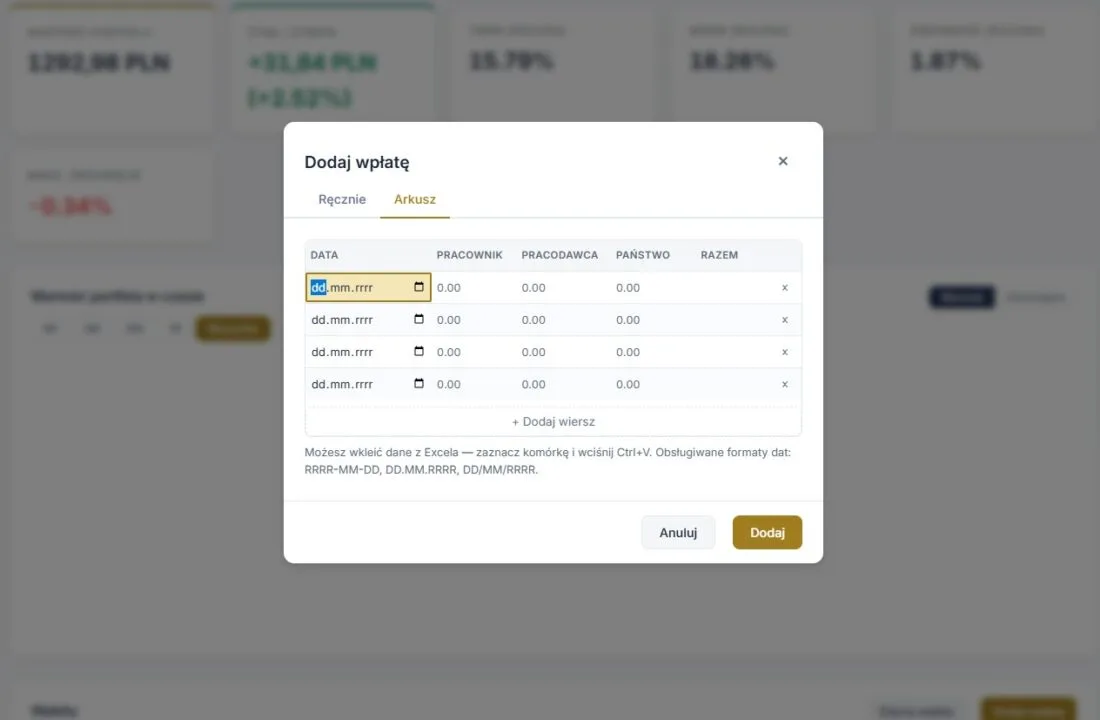Close the Dodaj wpłatę dialog

[783, 161]
